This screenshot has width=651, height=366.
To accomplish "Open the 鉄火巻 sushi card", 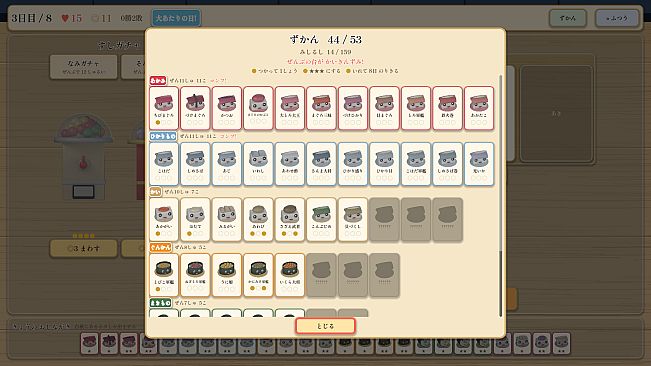I will click(448, 108).
